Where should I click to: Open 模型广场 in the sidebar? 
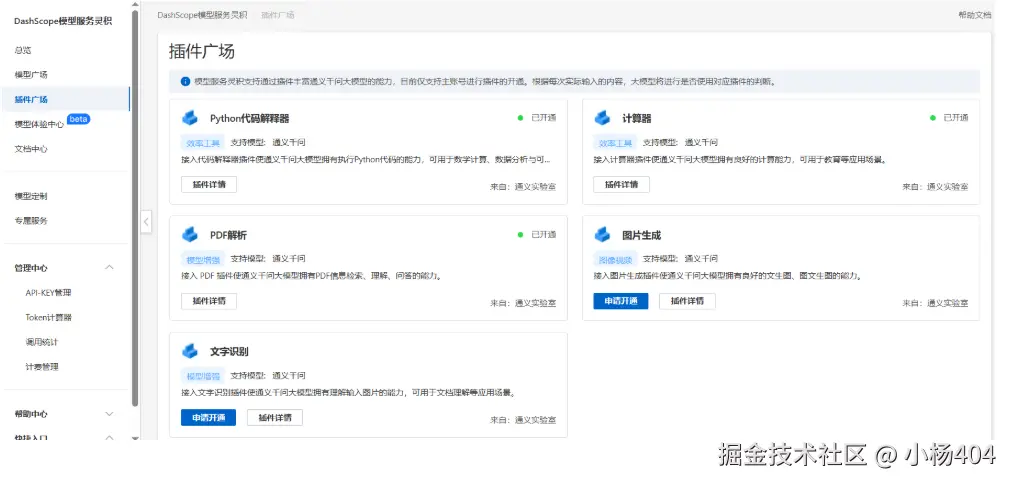pos(31,75)
